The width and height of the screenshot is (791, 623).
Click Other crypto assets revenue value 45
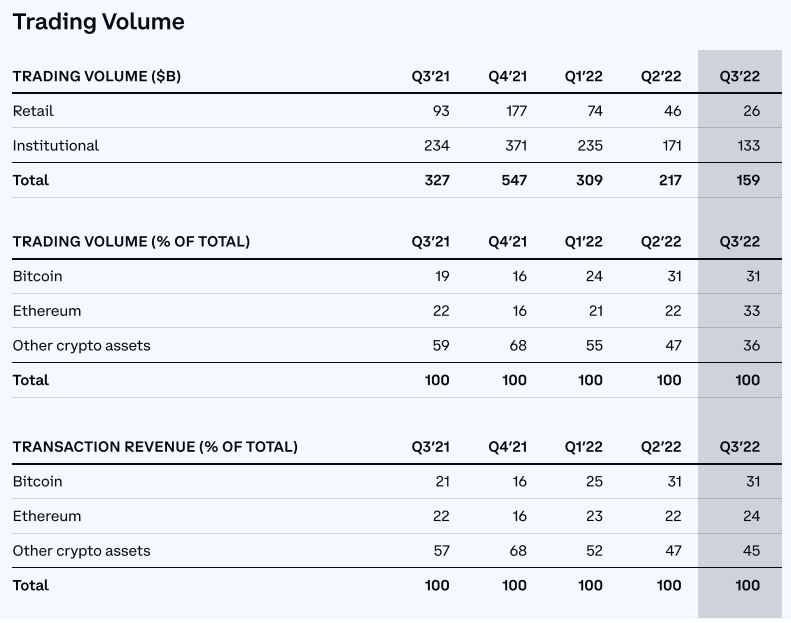click(x=752, y=551)
